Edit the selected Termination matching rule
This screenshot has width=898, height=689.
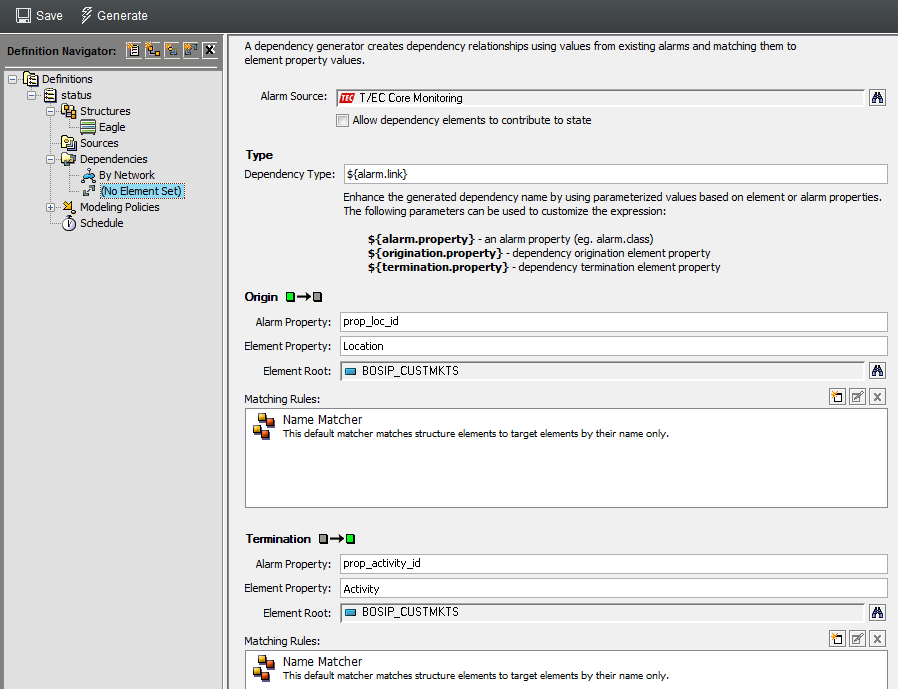[x=857, y=639]
